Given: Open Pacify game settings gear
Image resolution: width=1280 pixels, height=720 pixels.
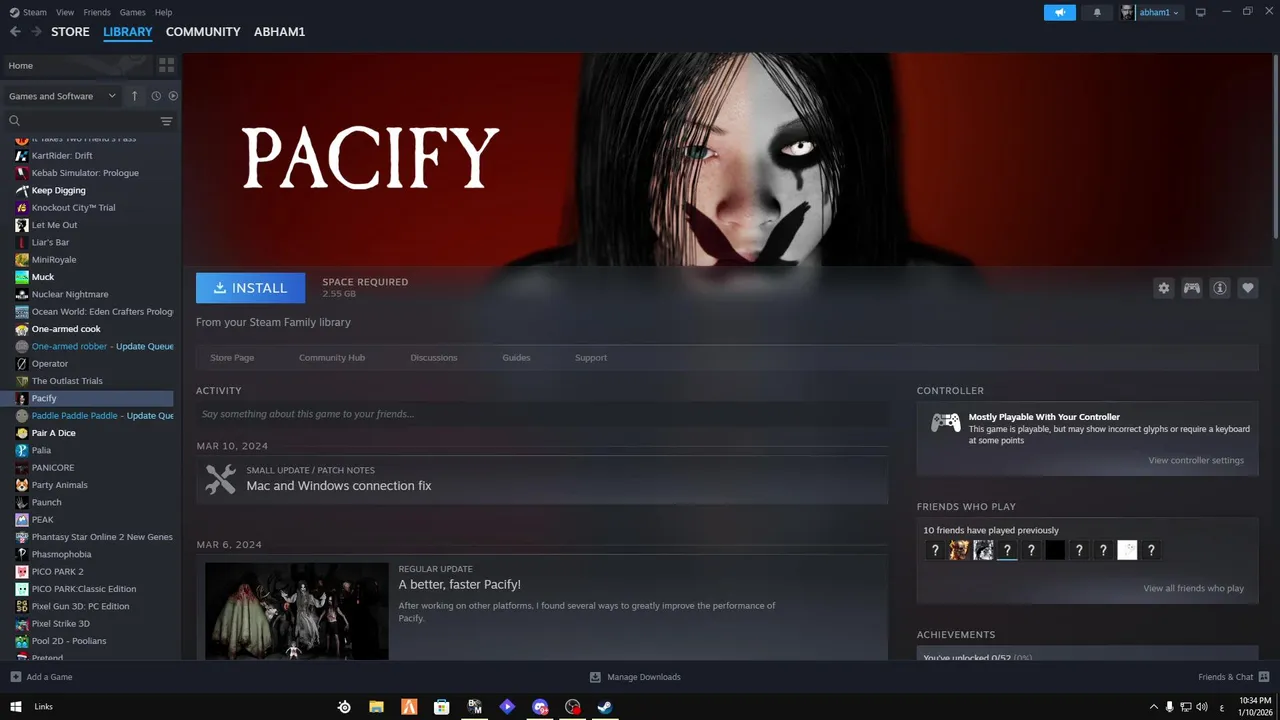Looking at the screenshot, I should coord(1164,288).
